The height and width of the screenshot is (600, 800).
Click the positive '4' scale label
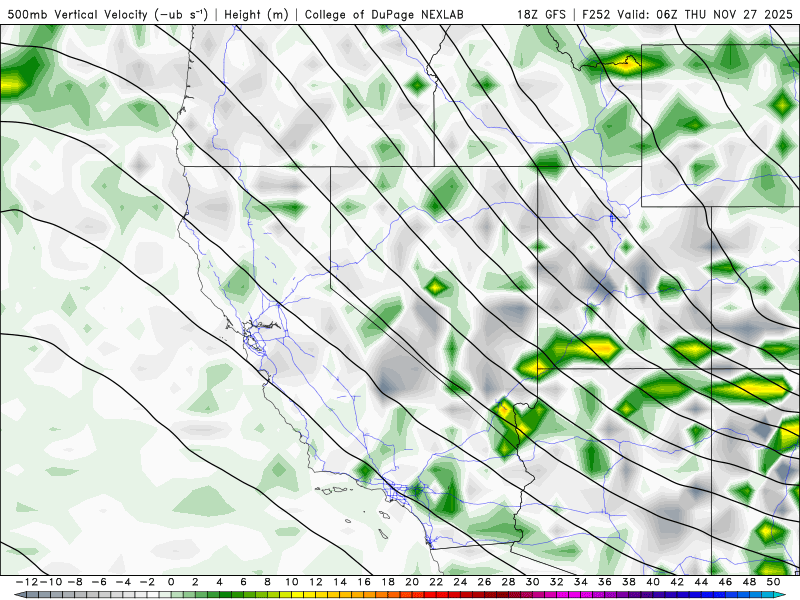pos(219,582)
